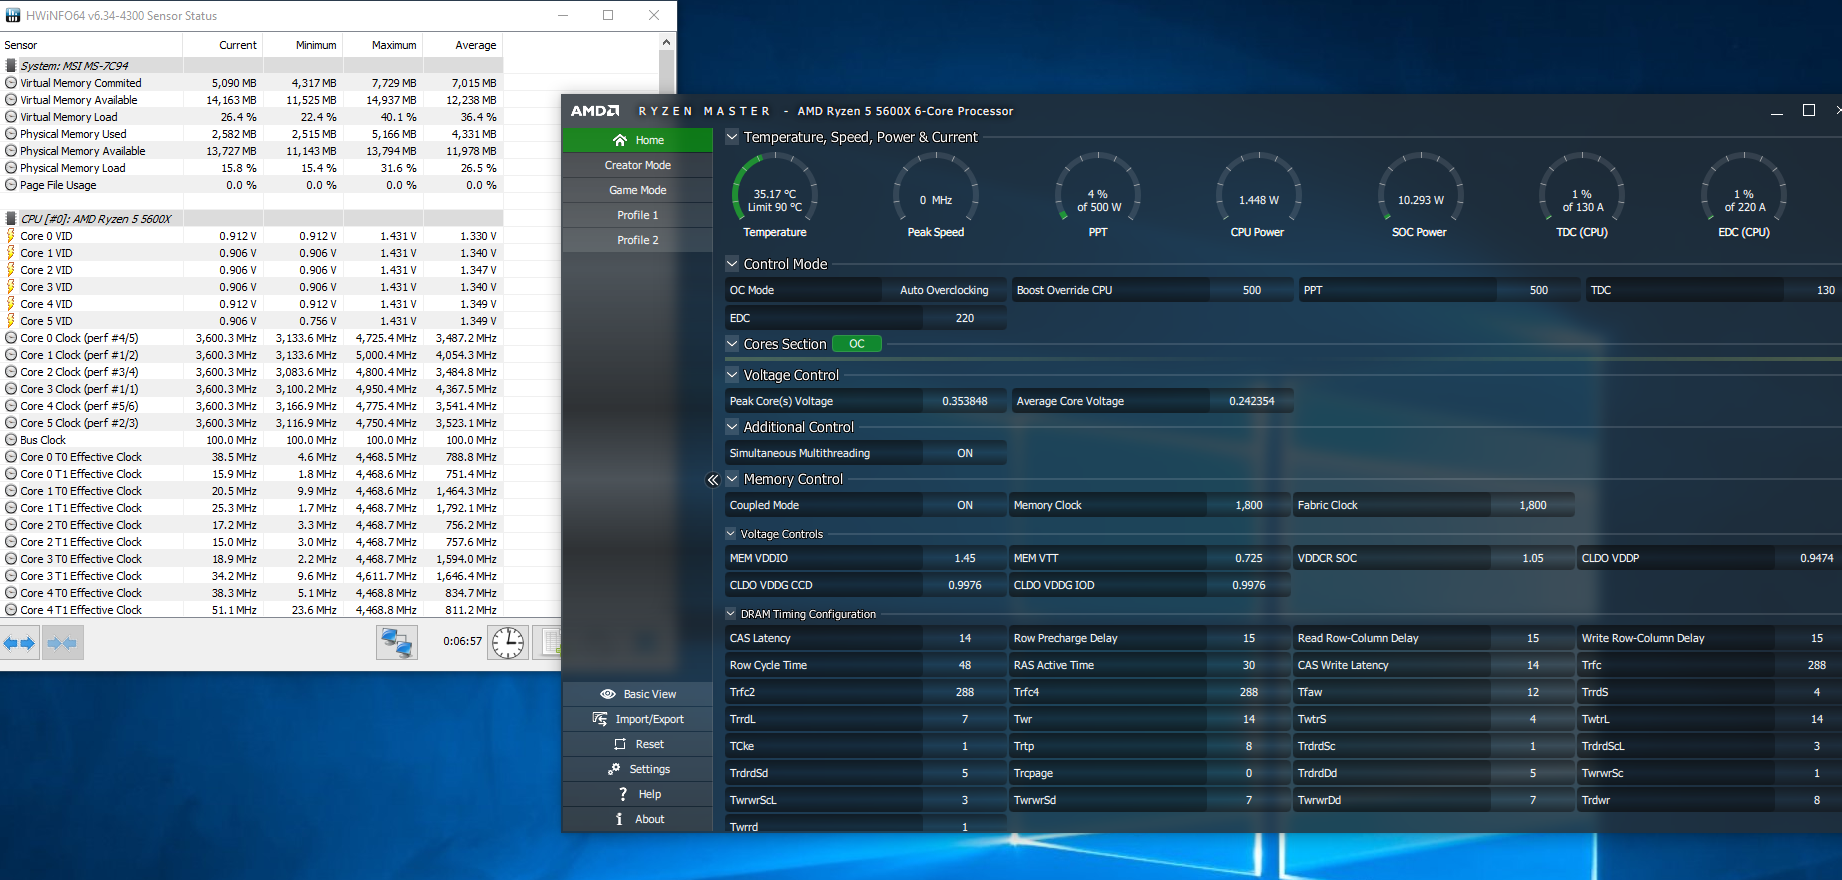Click the CPU Power gauge showing 1.448 W
Image resolution: width=1842 pixels, height=880 pixels.
pos(1259,196)
